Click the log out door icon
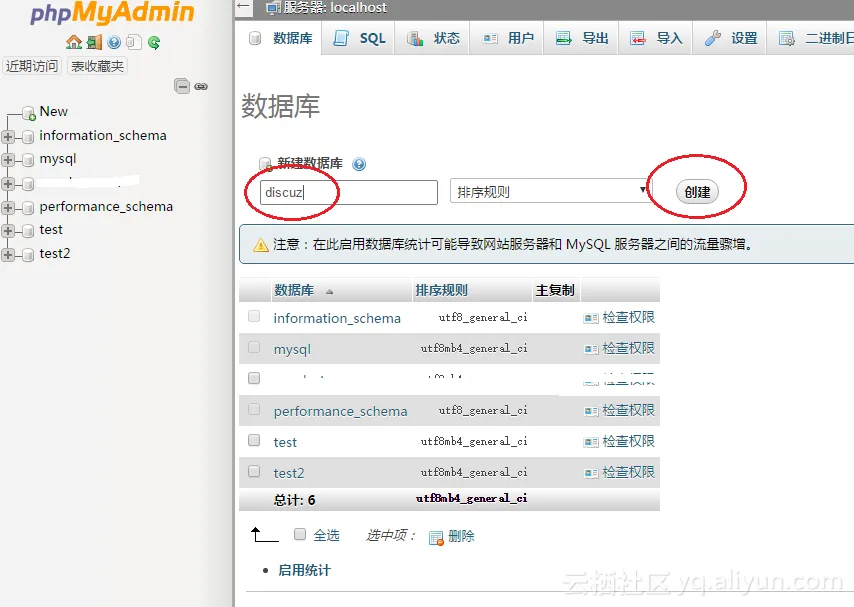854x607 pixels. tap(95, 42)
